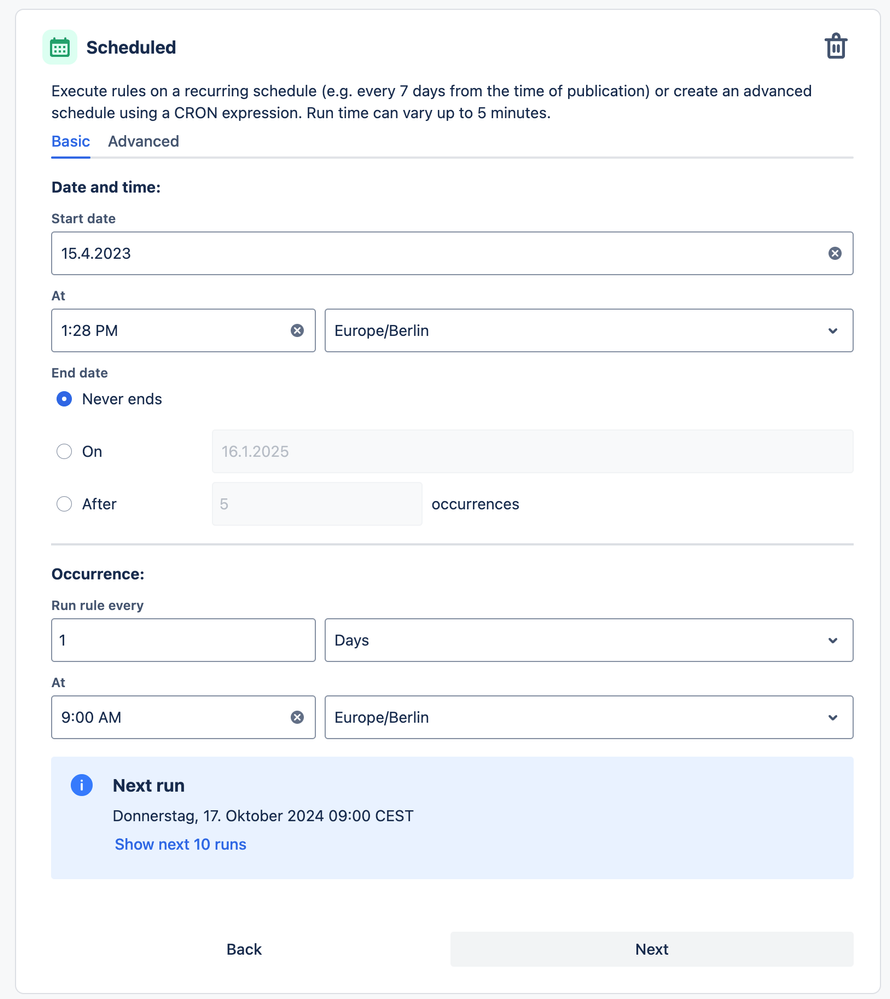Expand the Days interval unit dropdown
Viewport: 890px width, 999px height.
pos(588,641)
